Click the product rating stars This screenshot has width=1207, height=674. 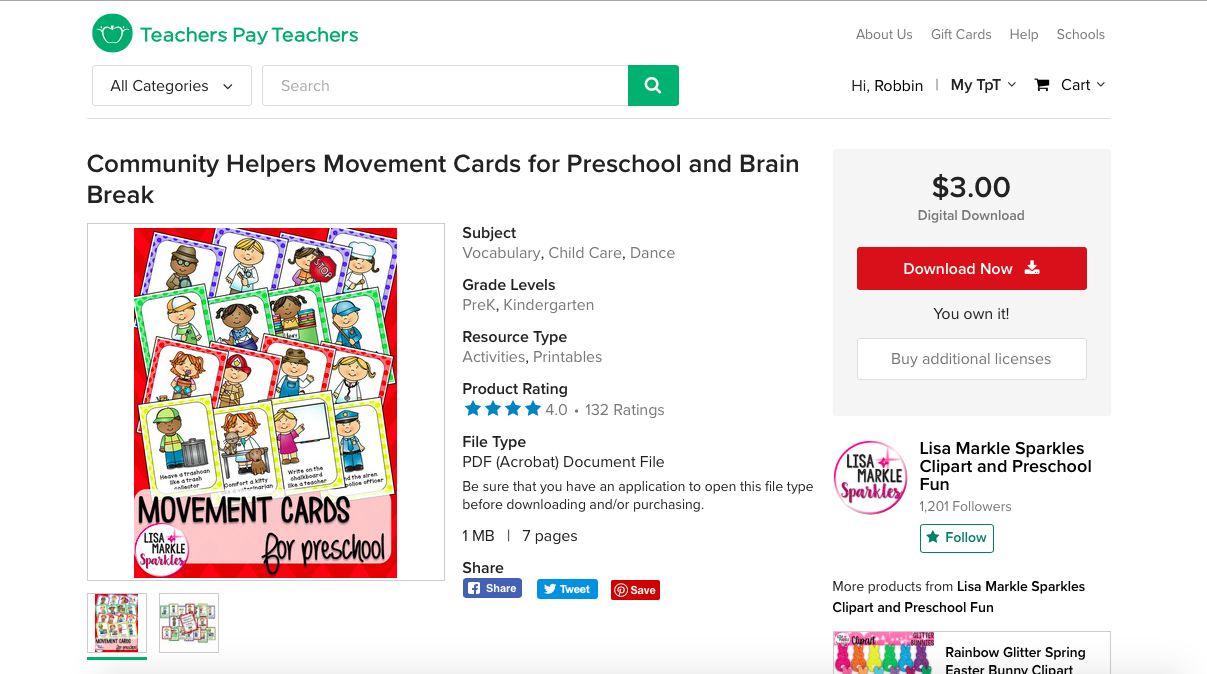point(503,409)
